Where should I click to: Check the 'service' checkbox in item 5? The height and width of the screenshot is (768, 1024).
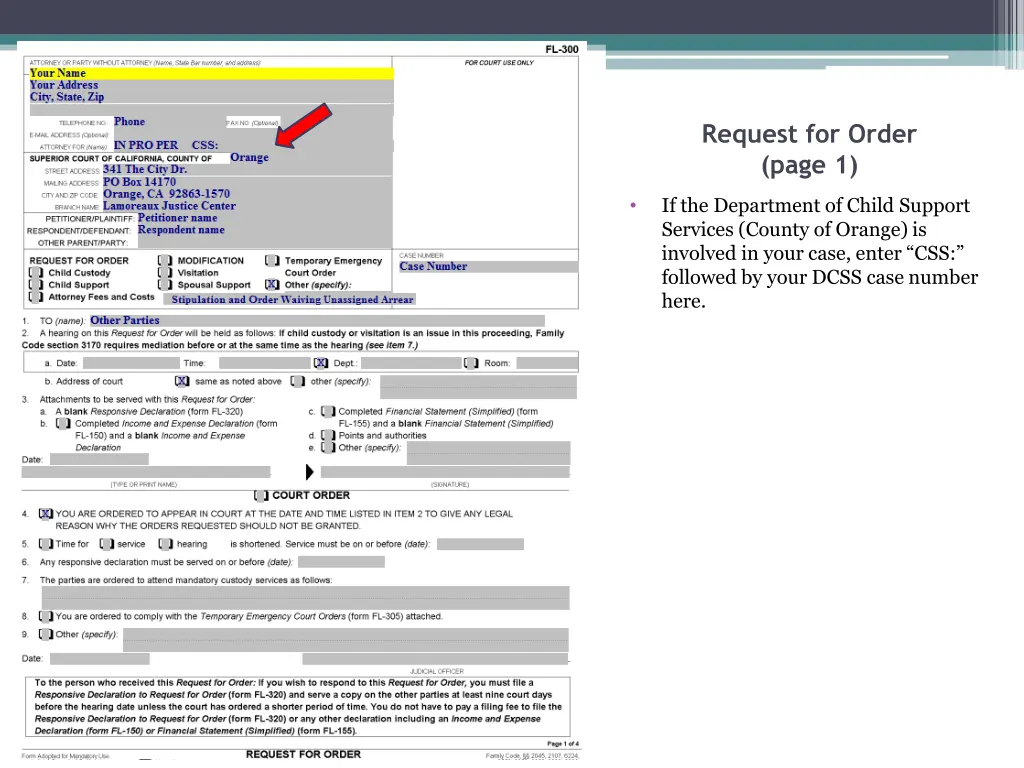pos(106,544)
